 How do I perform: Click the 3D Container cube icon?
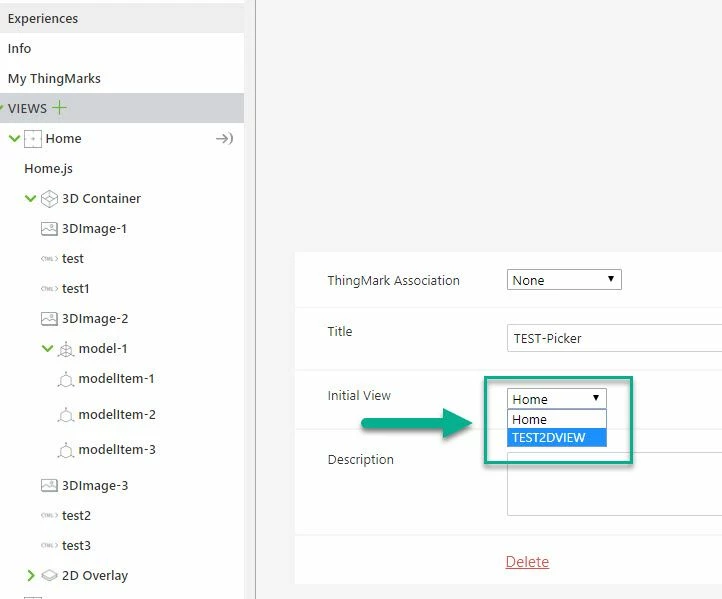[49, 198]
